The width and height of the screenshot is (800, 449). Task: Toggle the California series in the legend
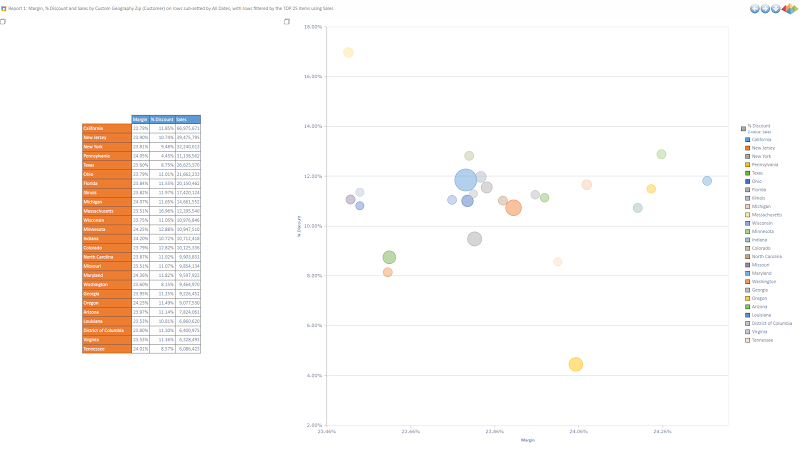pyautogui.click(x=758, y=139)
